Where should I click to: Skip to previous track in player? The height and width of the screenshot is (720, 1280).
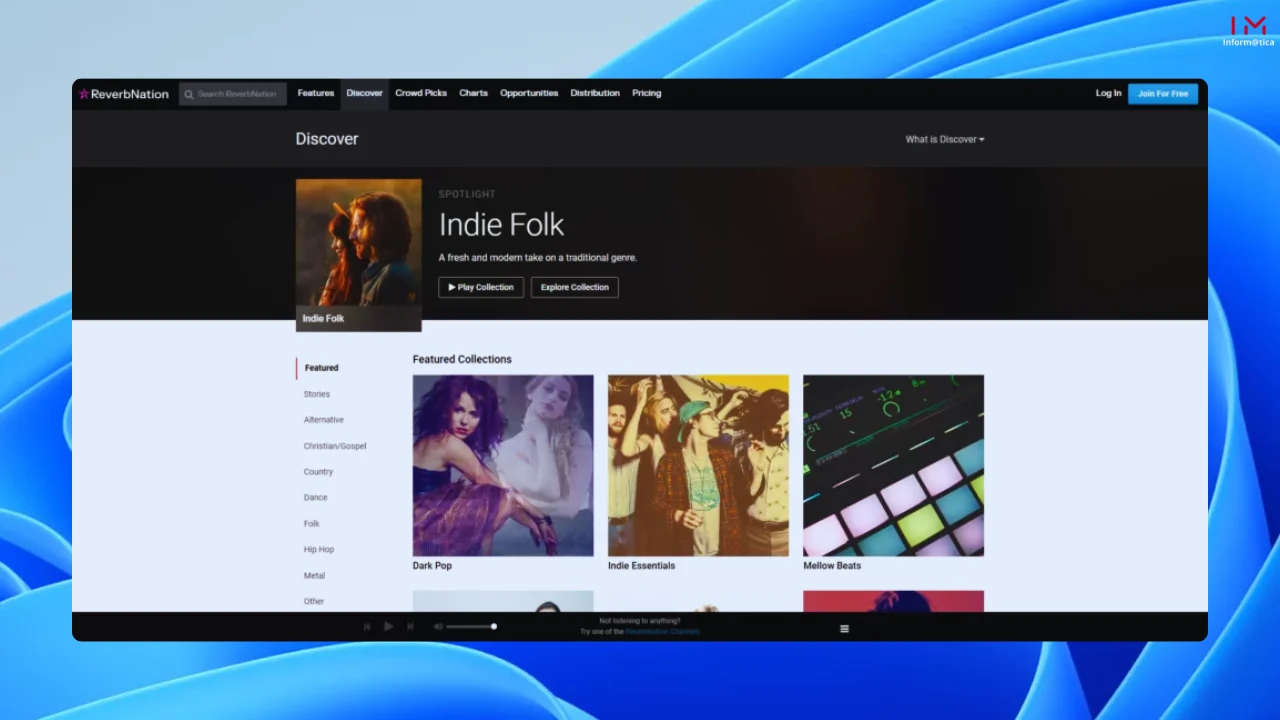pyautogui.click(x=367, y=627)
